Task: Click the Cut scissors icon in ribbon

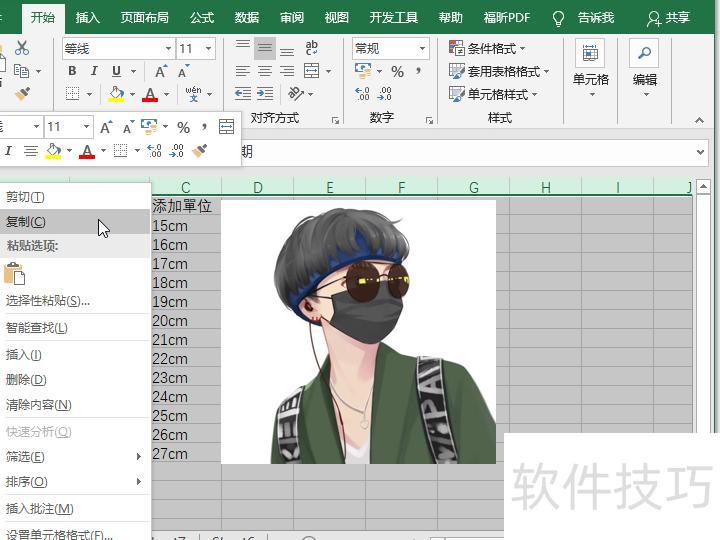Action: click(x=22, y=48)
